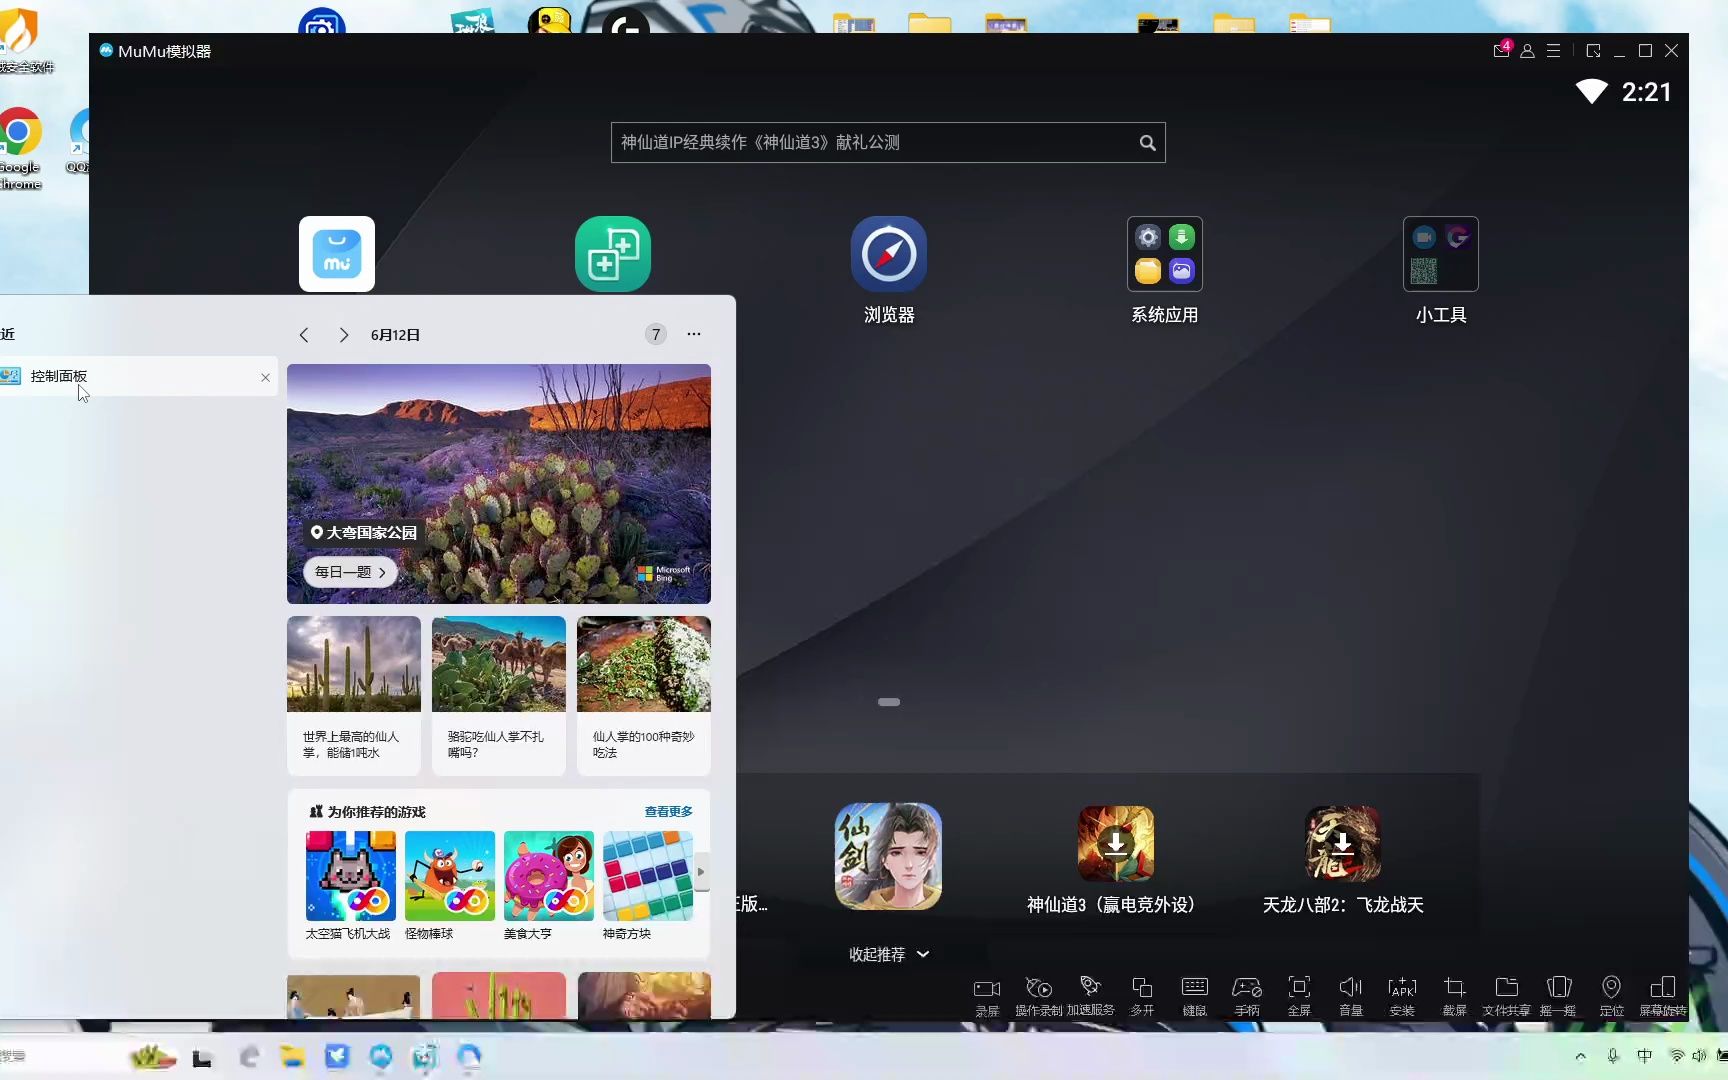This screenshot has height=1080, width=1728.
Task: Open MuMu hamburger menu
Action: [1553, 50]
